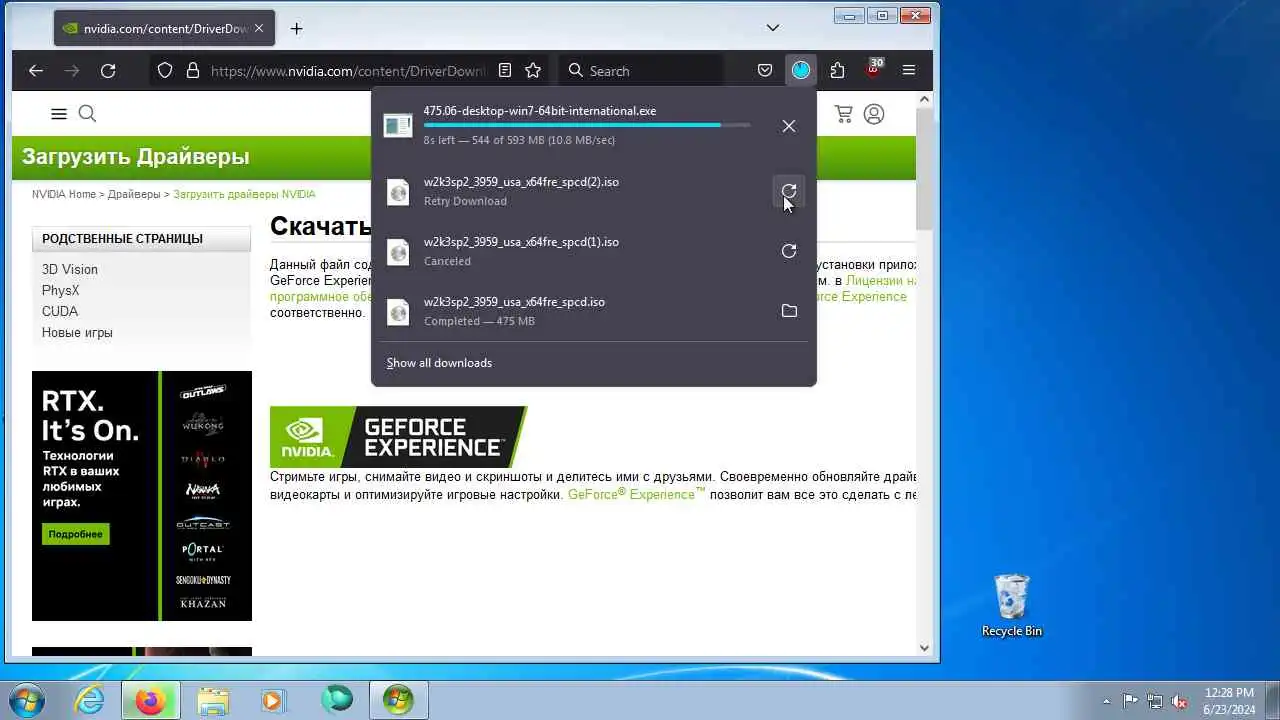
Task: Bookmark this page with the star icon
Action: tap(533, 71)
